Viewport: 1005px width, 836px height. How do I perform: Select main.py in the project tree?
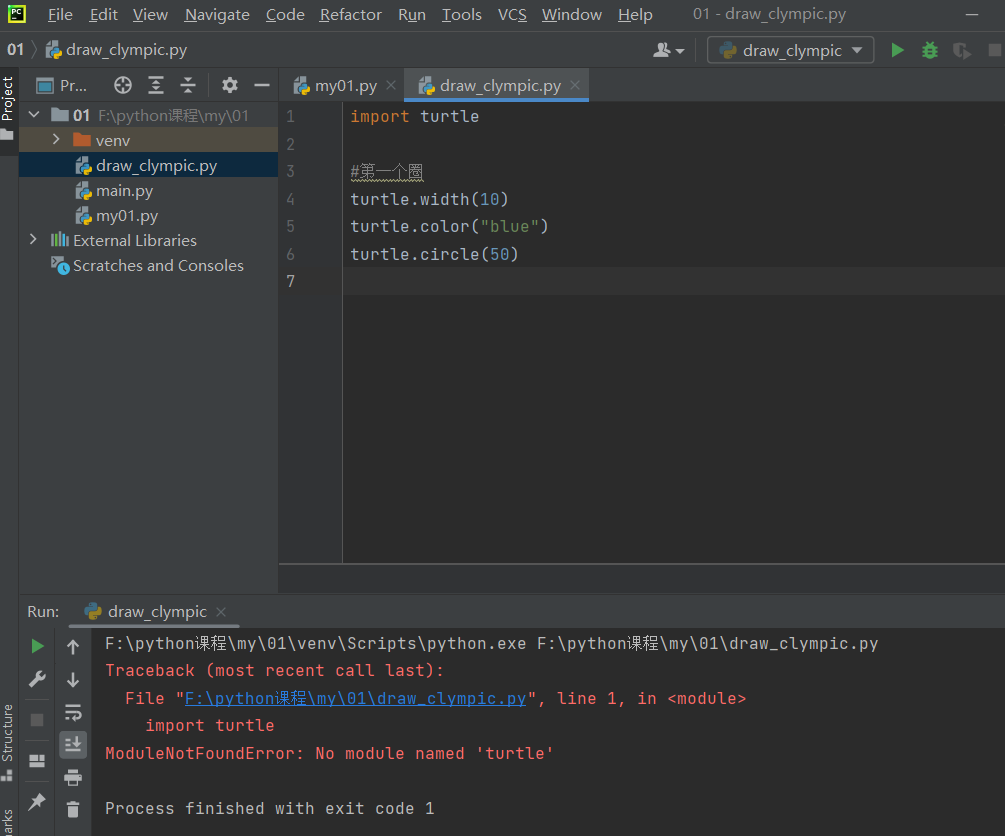click(149, 190)
